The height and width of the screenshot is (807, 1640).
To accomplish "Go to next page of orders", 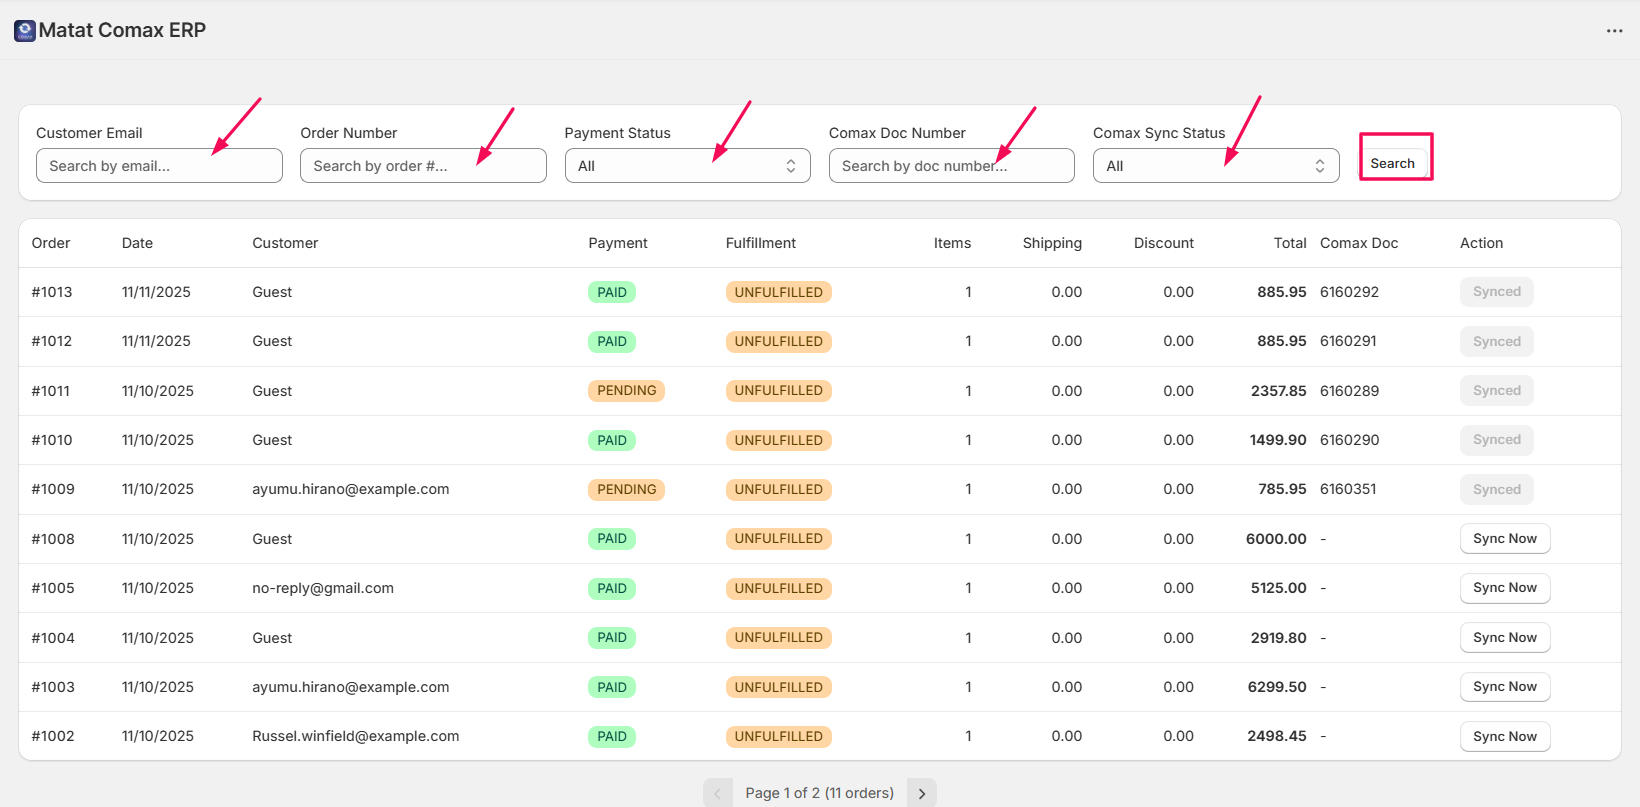I will point(921,793).
